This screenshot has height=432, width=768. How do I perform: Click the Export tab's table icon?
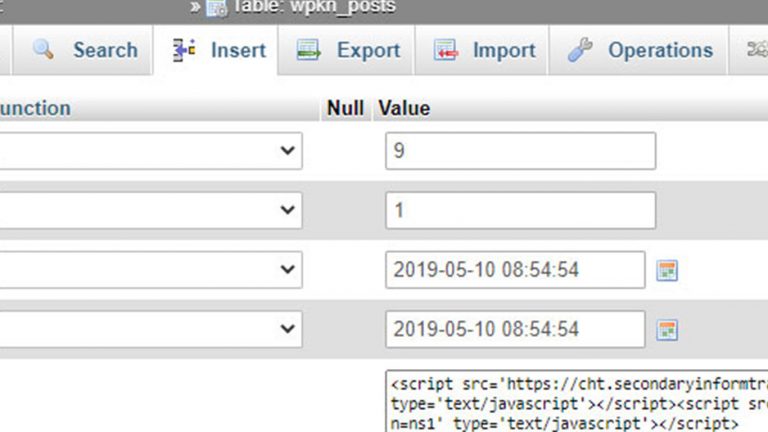pyautogui.click(x=308, y=50)
